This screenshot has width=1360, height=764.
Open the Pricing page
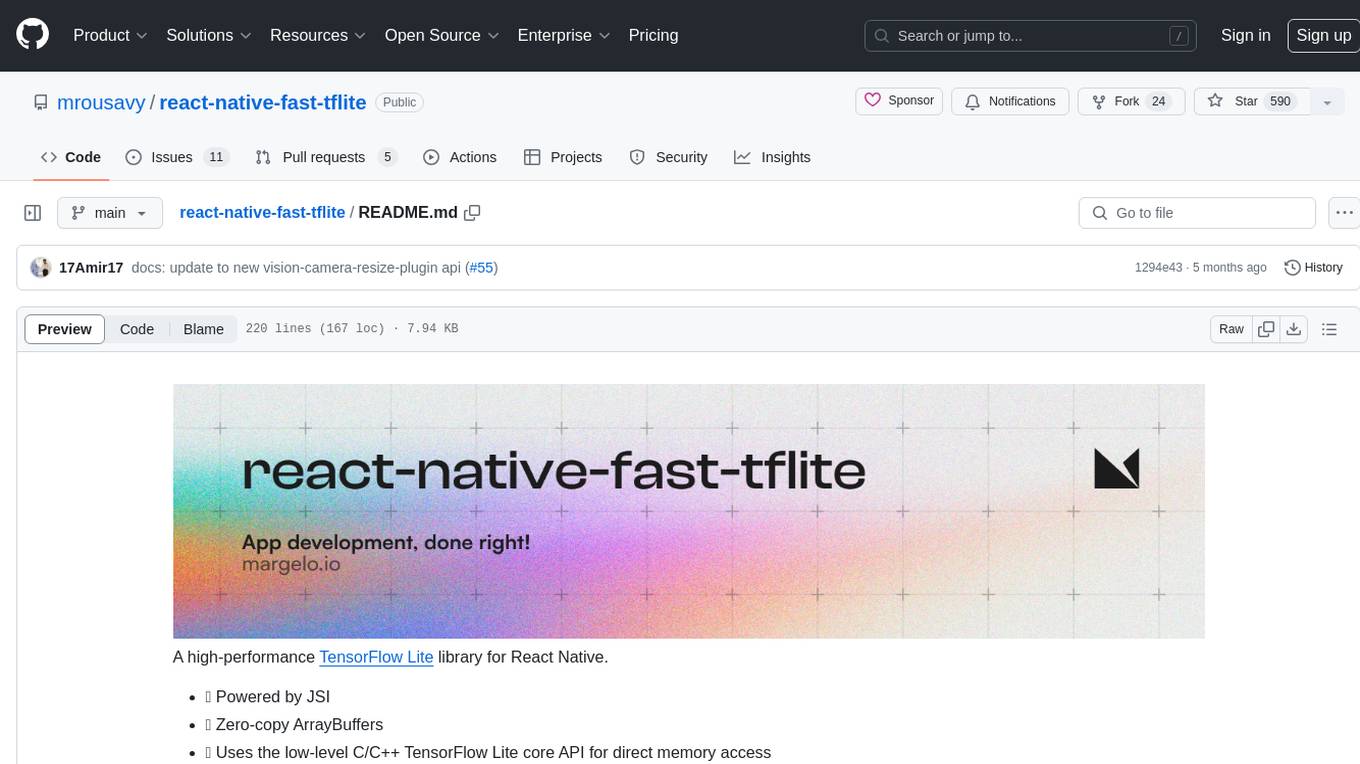tap(653, 35)
